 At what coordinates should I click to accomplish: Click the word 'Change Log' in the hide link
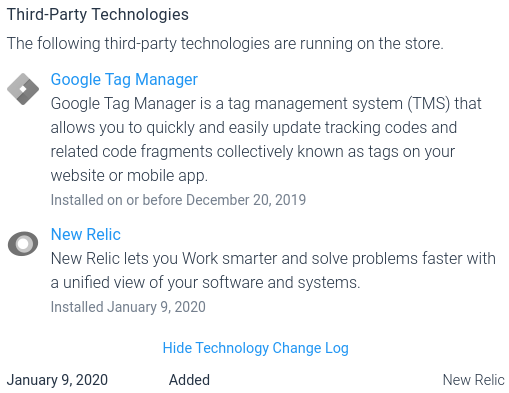(311, 348)
